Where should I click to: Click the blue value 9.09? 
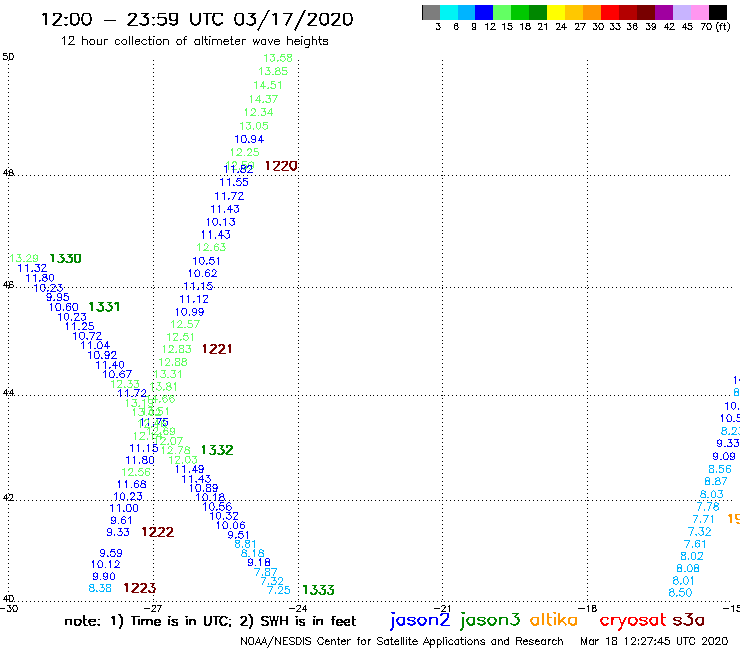coord(724,456)
